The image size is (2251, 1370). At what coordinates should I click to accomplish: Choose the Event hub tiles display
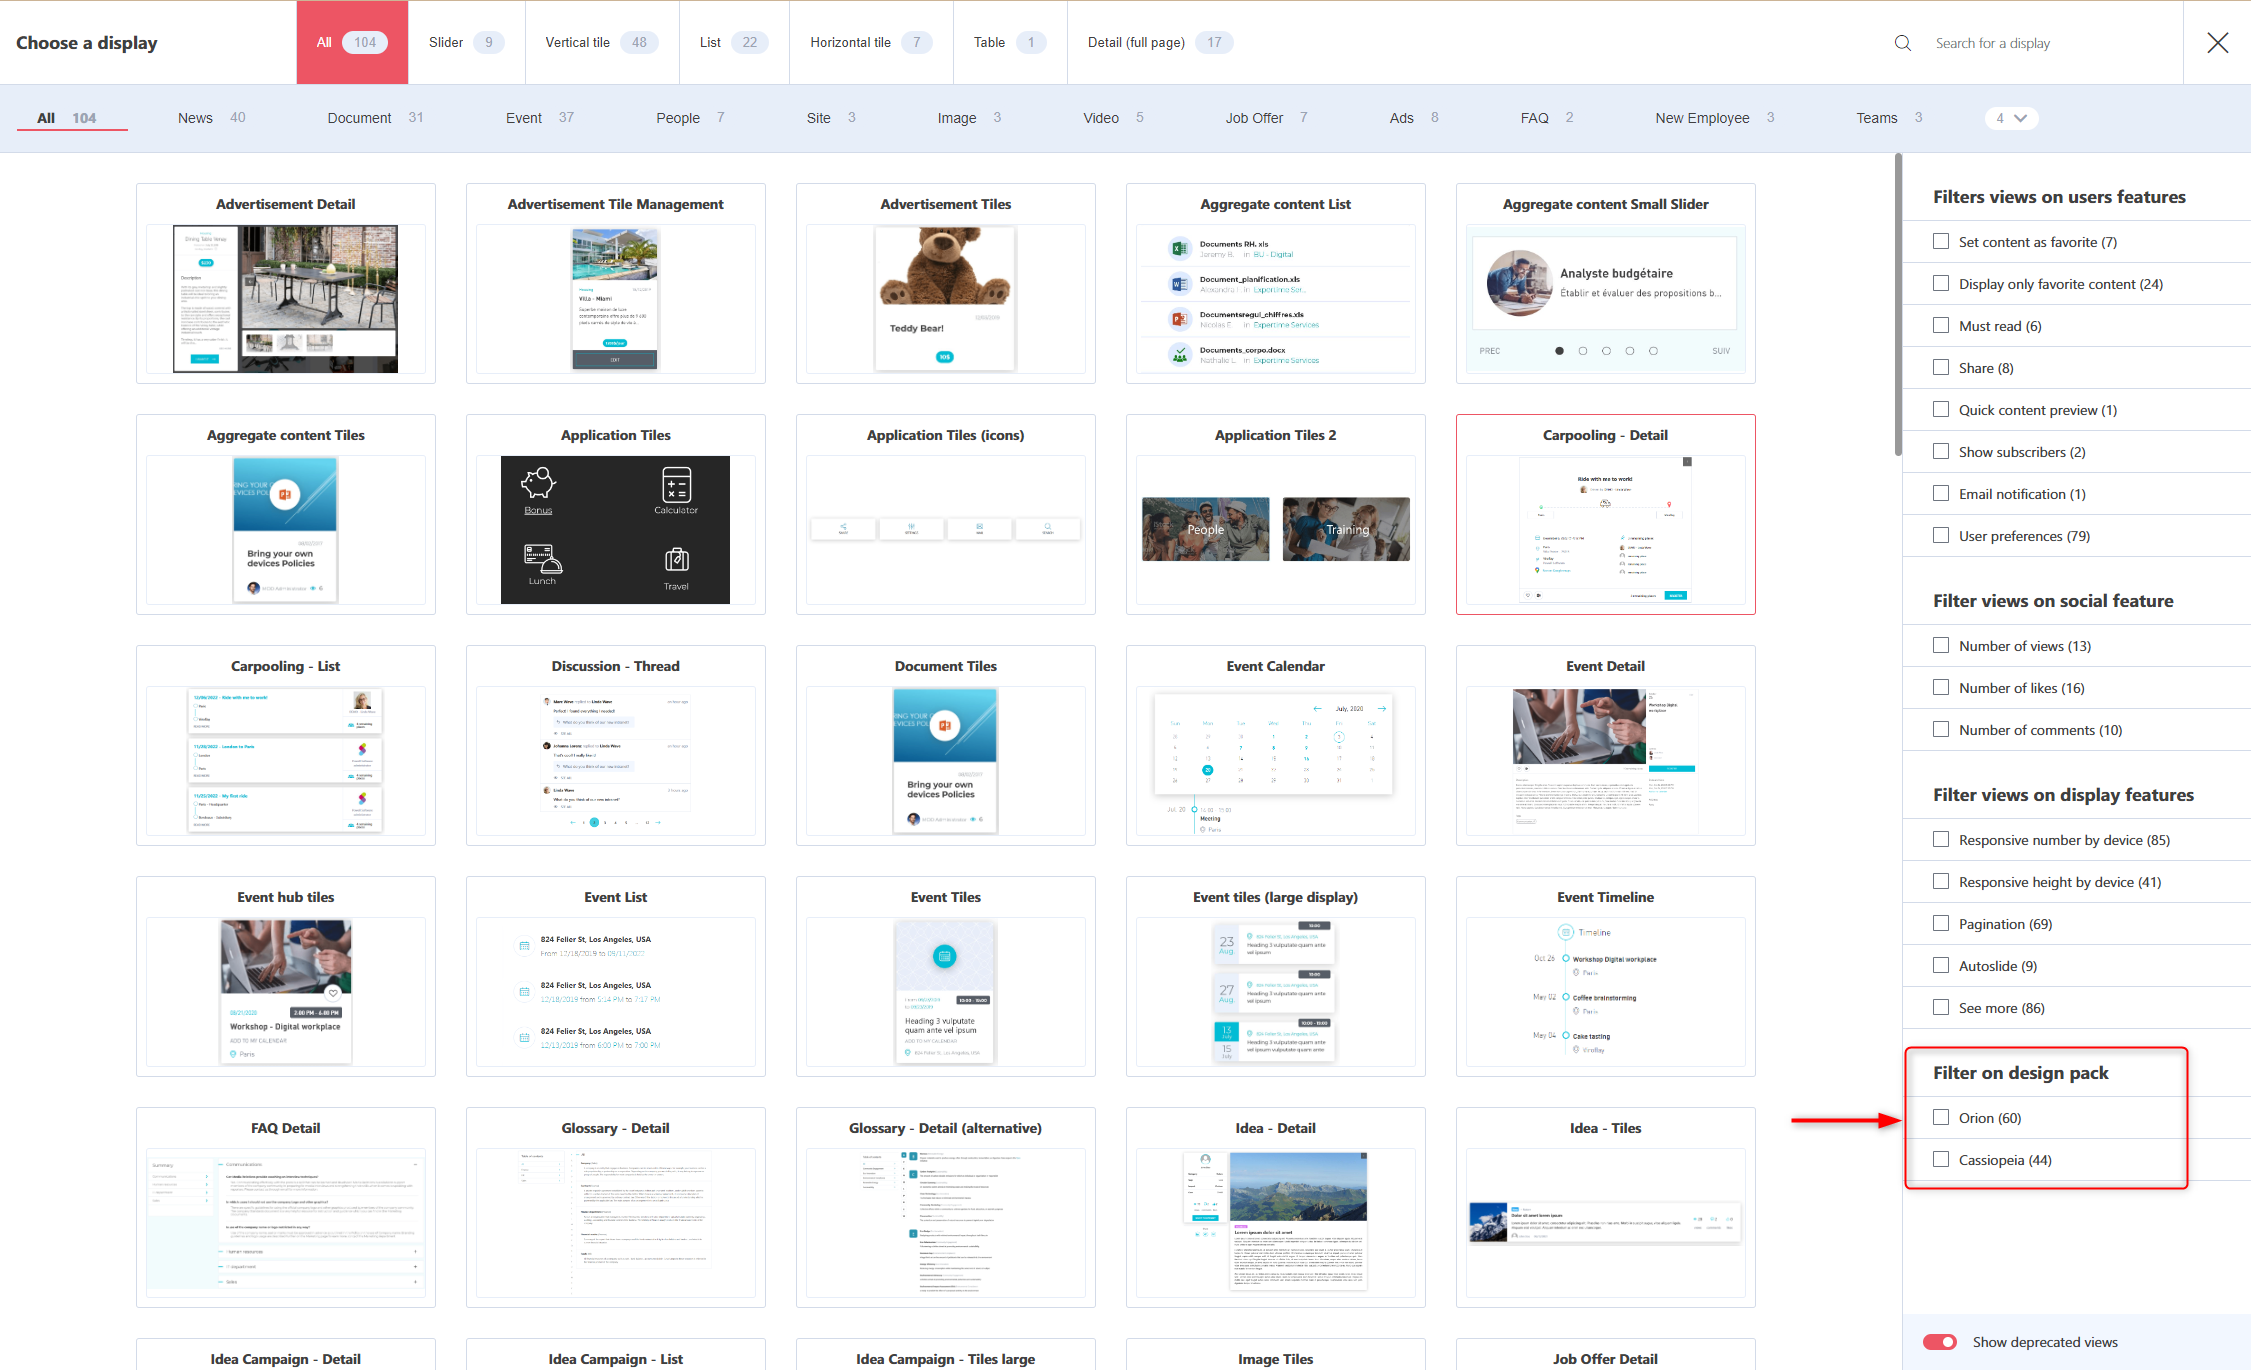286,976
